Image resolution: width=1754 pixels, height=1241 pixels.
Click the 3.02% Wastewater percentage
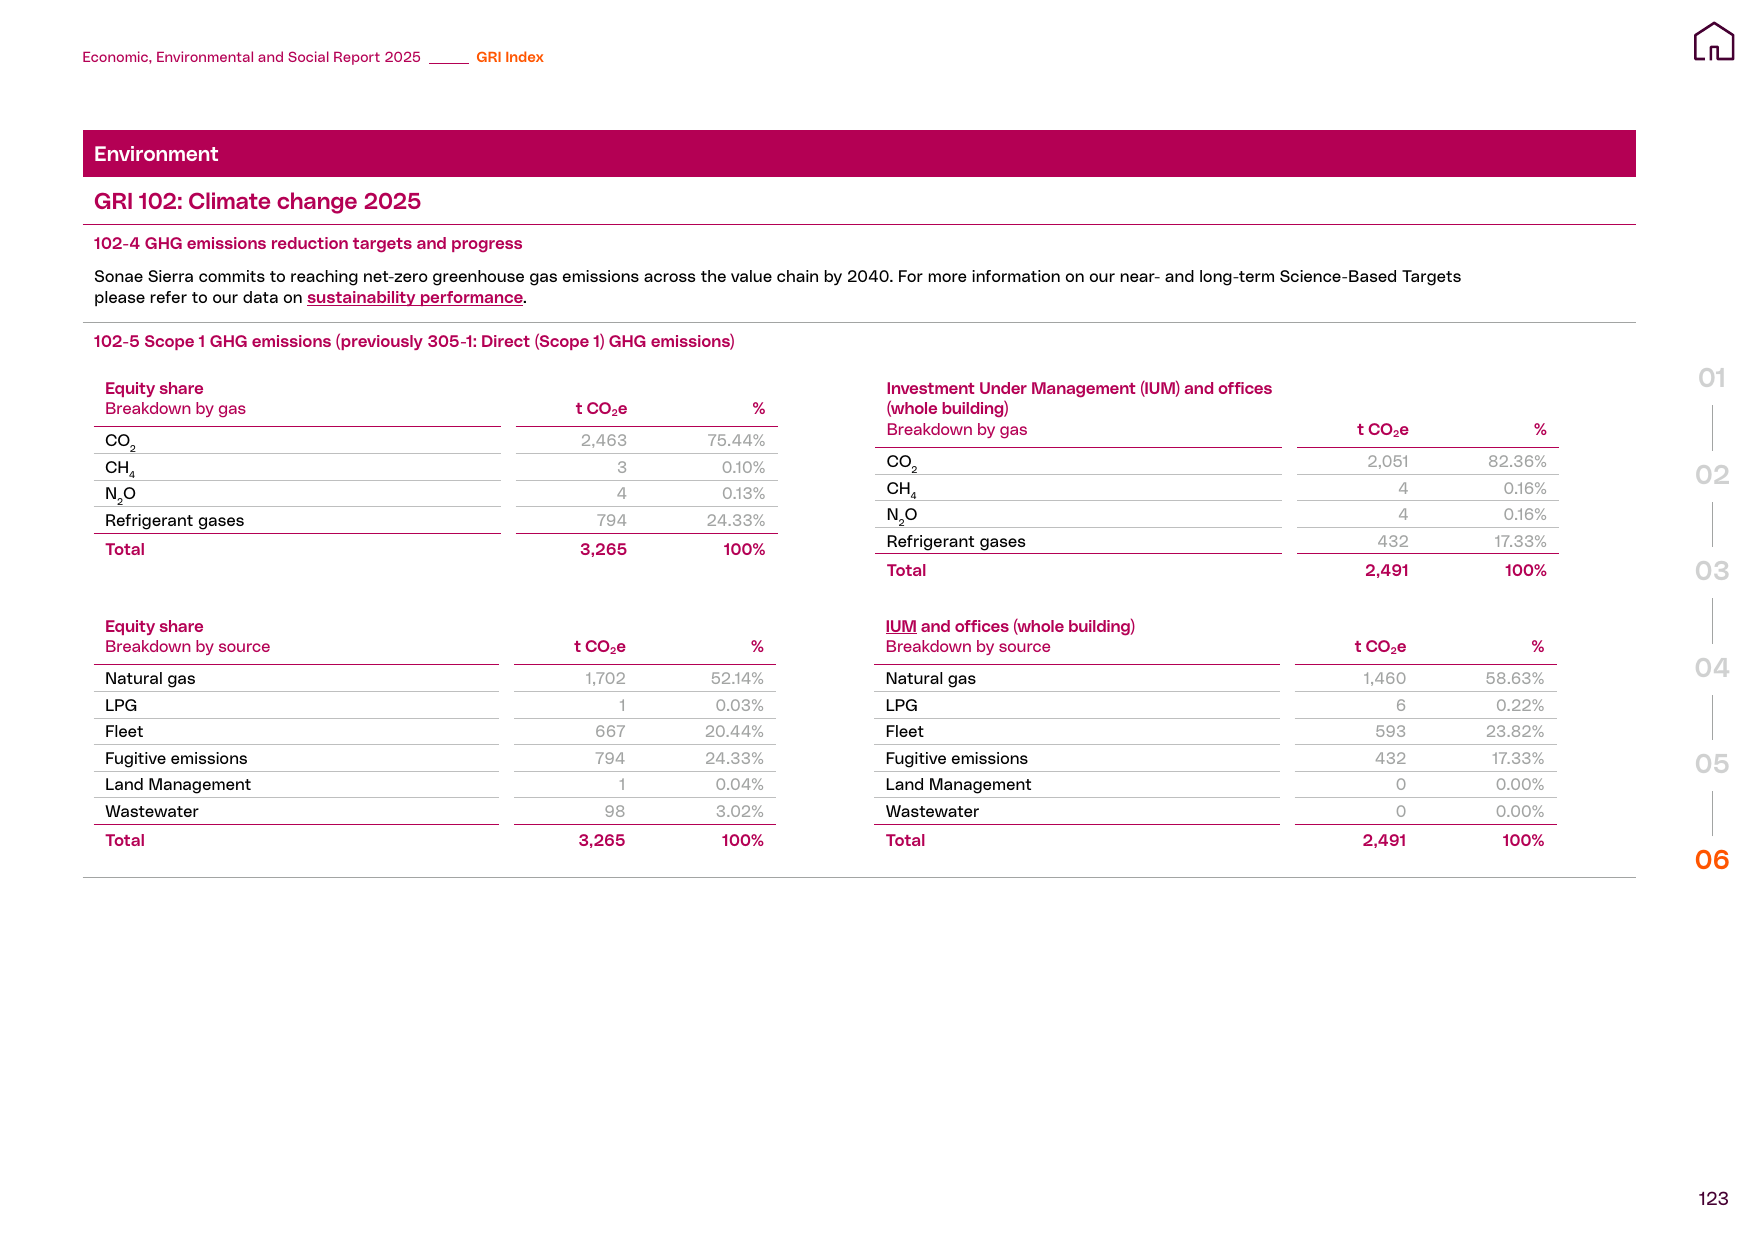[x=739, y=812]
